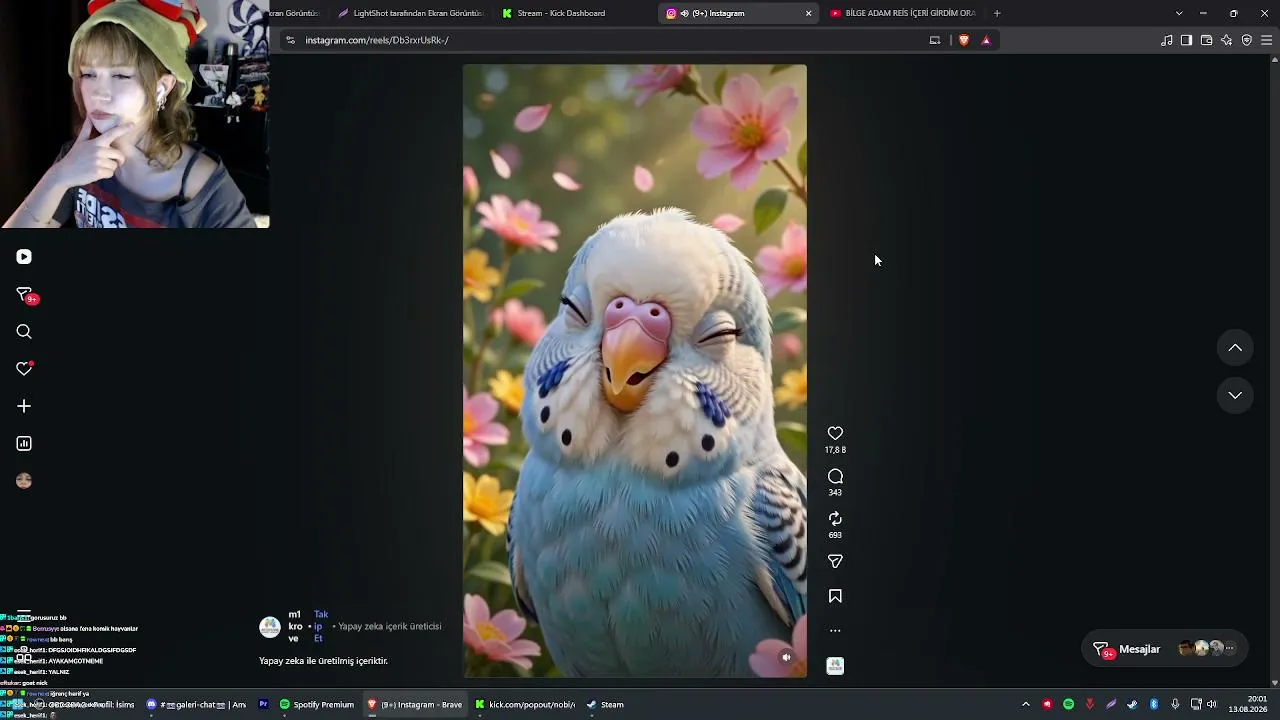Expand the system tray hidden icons chevron
Image resolution: width=1280 pixels, height=720 pixels.
pos(1025,704)
